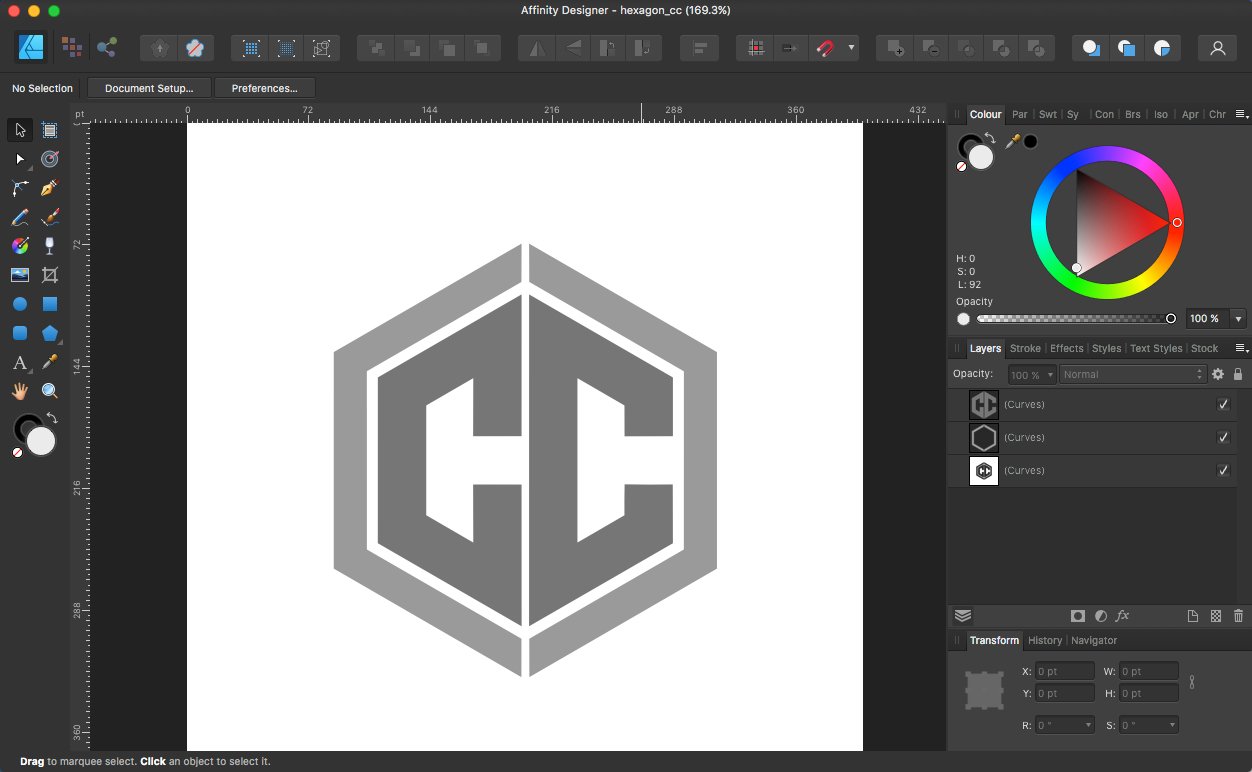Open the Normal blend mode dropdown
This screenshot has height=772, width=1252.
pyautogui.click(x=1131, y=374)
